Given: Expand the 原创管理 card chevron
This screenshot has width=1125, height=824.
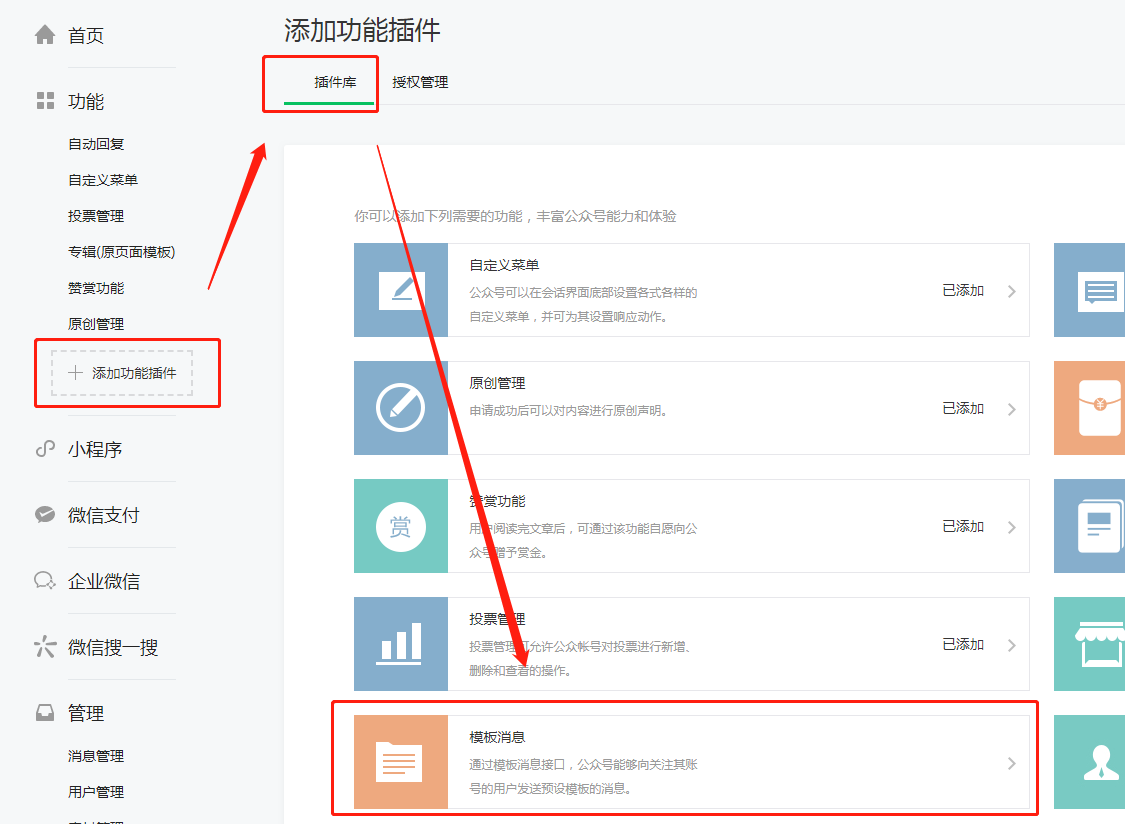Looking at the screenshot, I should (x=1012, y=409).
